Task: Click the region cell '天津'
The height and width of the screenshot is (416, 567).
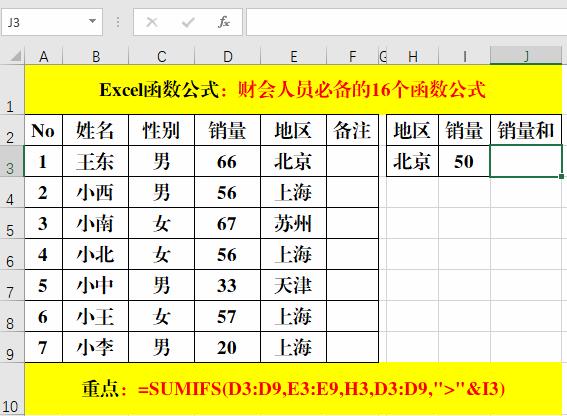Action: (294, 286)
